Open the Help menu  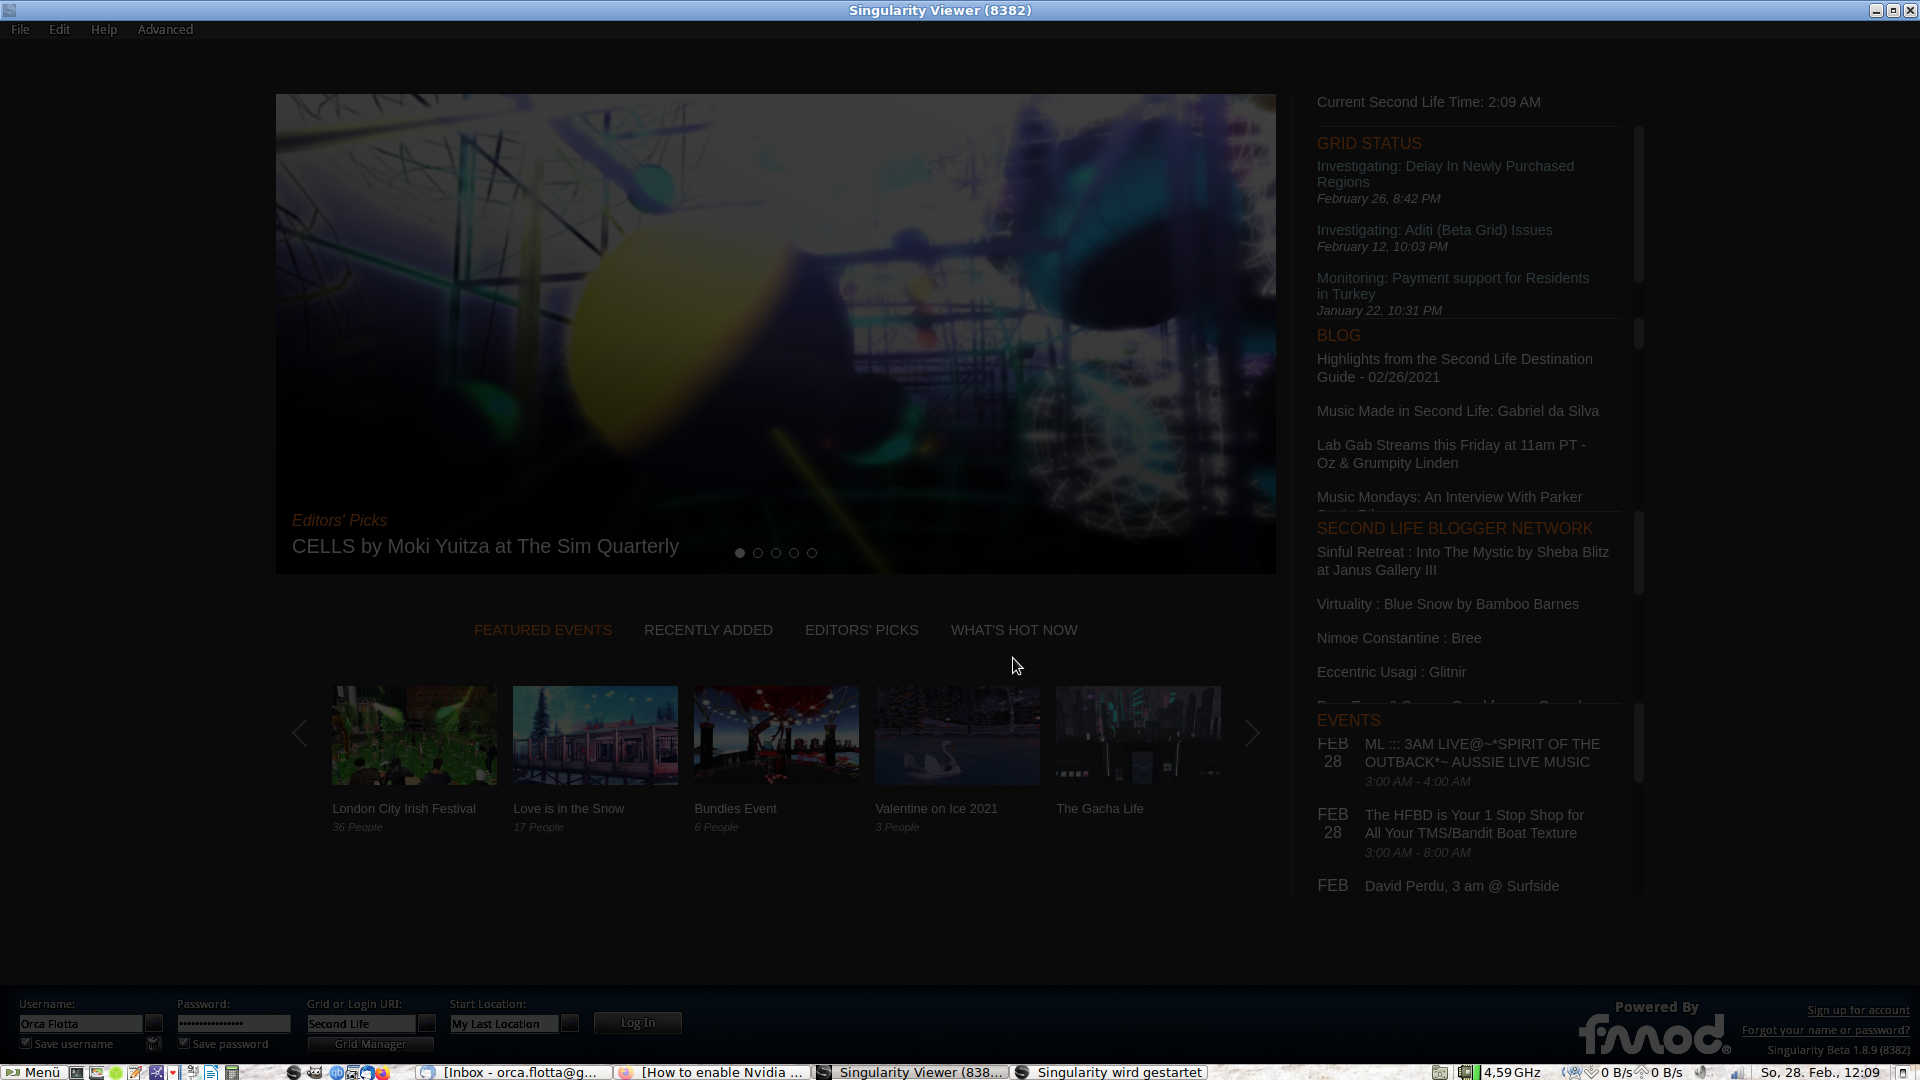pos(104,29)
